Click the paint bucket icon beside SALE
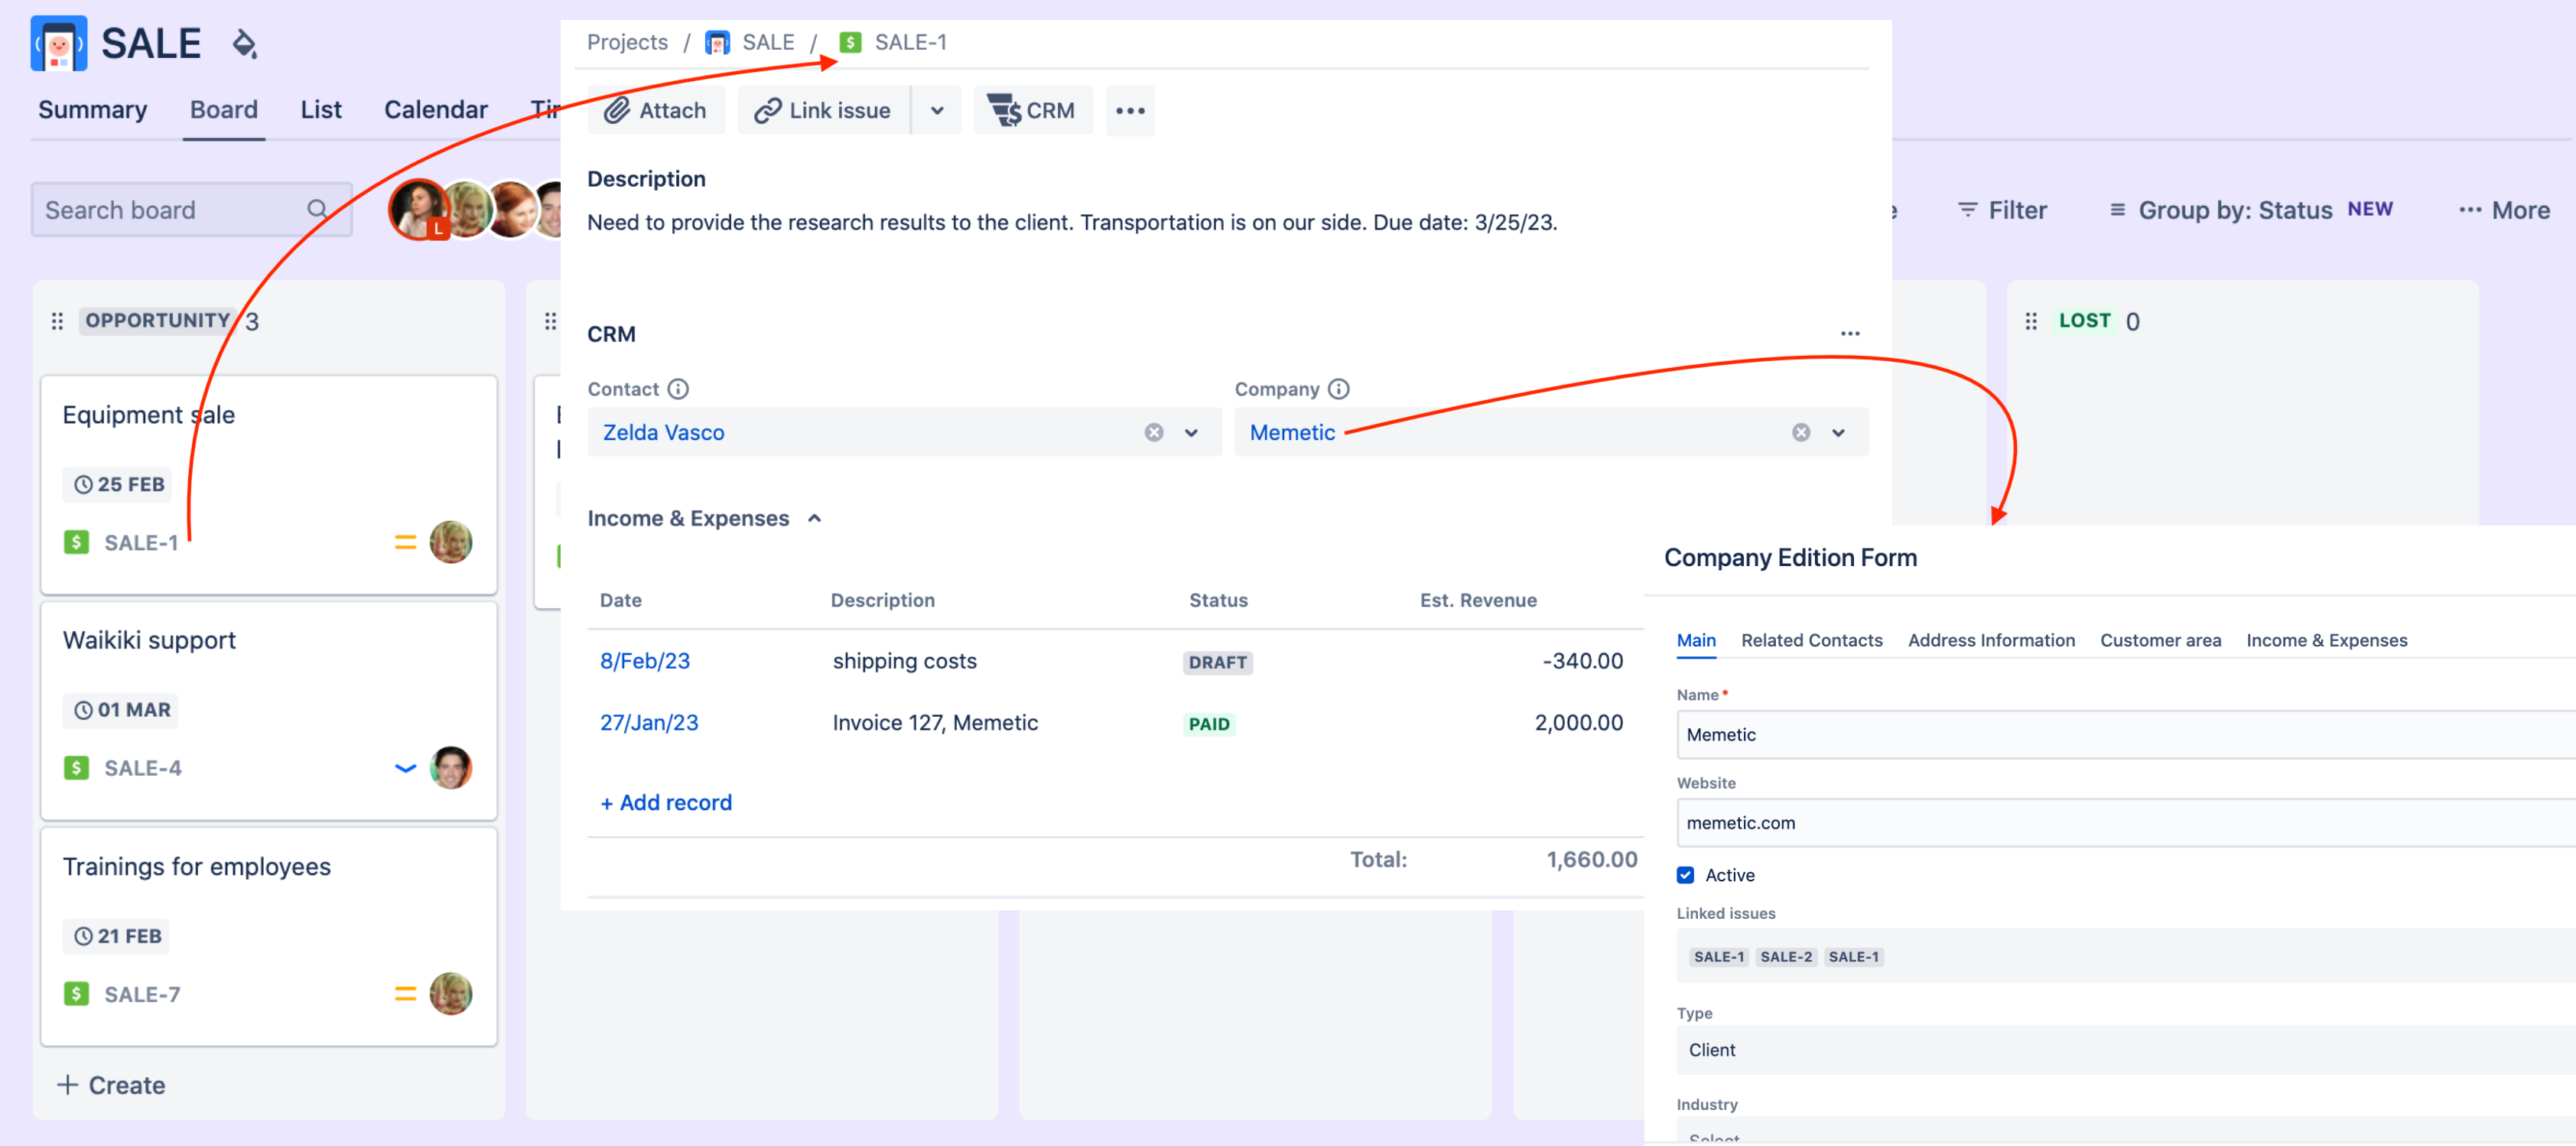This screenshot has width=2576, height=1146. [244, 44]
